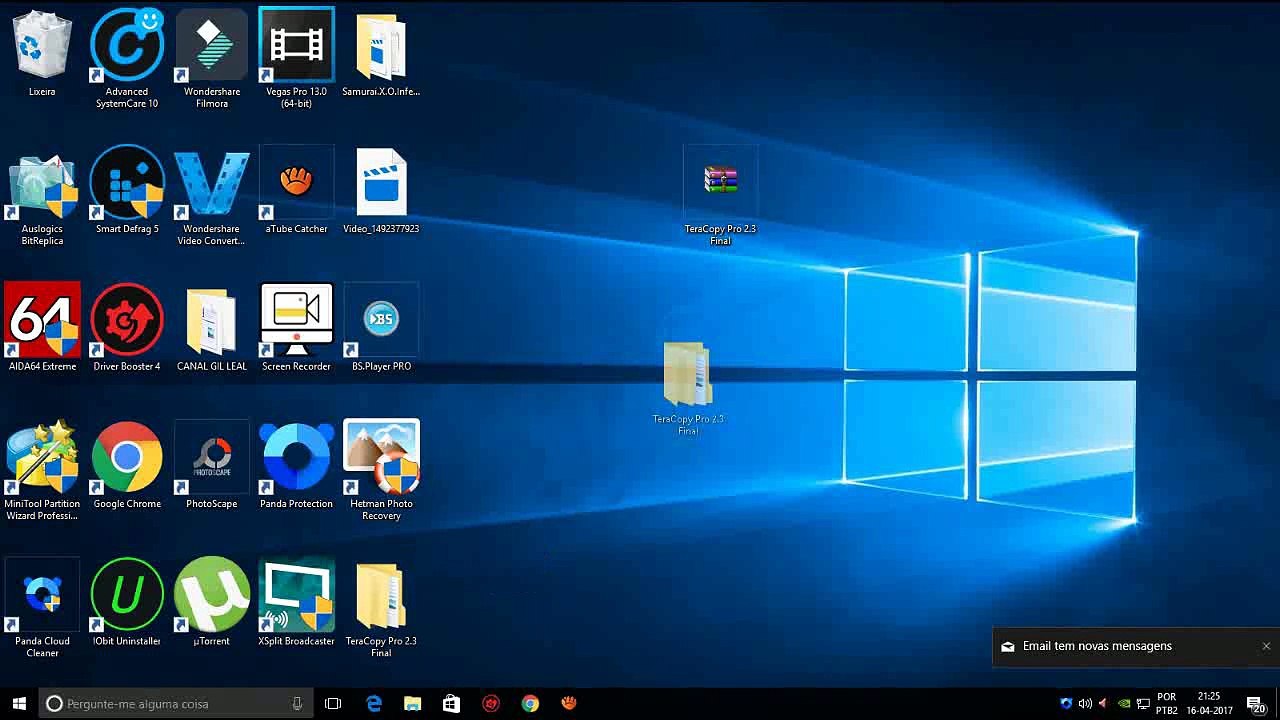Open the Lixeira recycle bin desktop icon

pyautogui.click(x=42, y=55)
